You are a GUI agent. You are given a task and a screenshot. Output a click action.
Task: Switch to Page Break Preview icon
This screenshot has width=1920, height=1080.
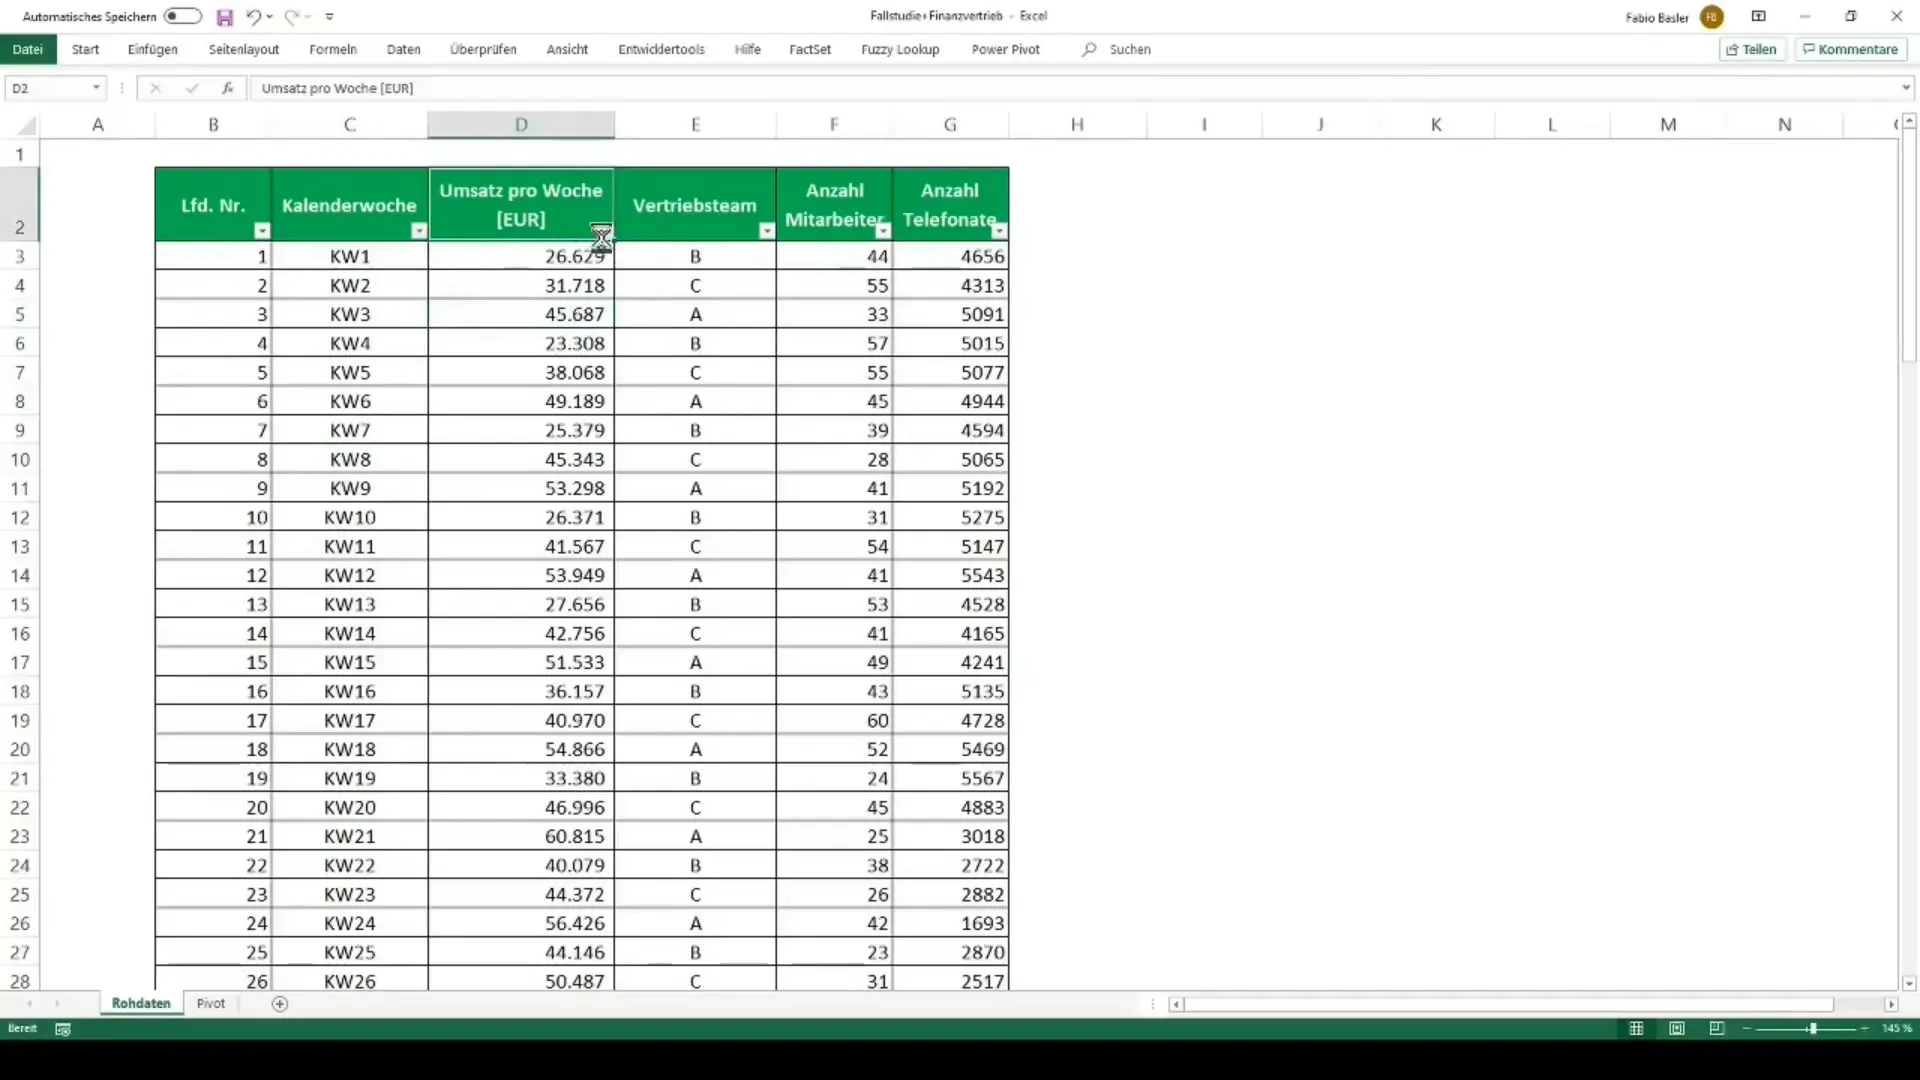pos(1717,1028)
